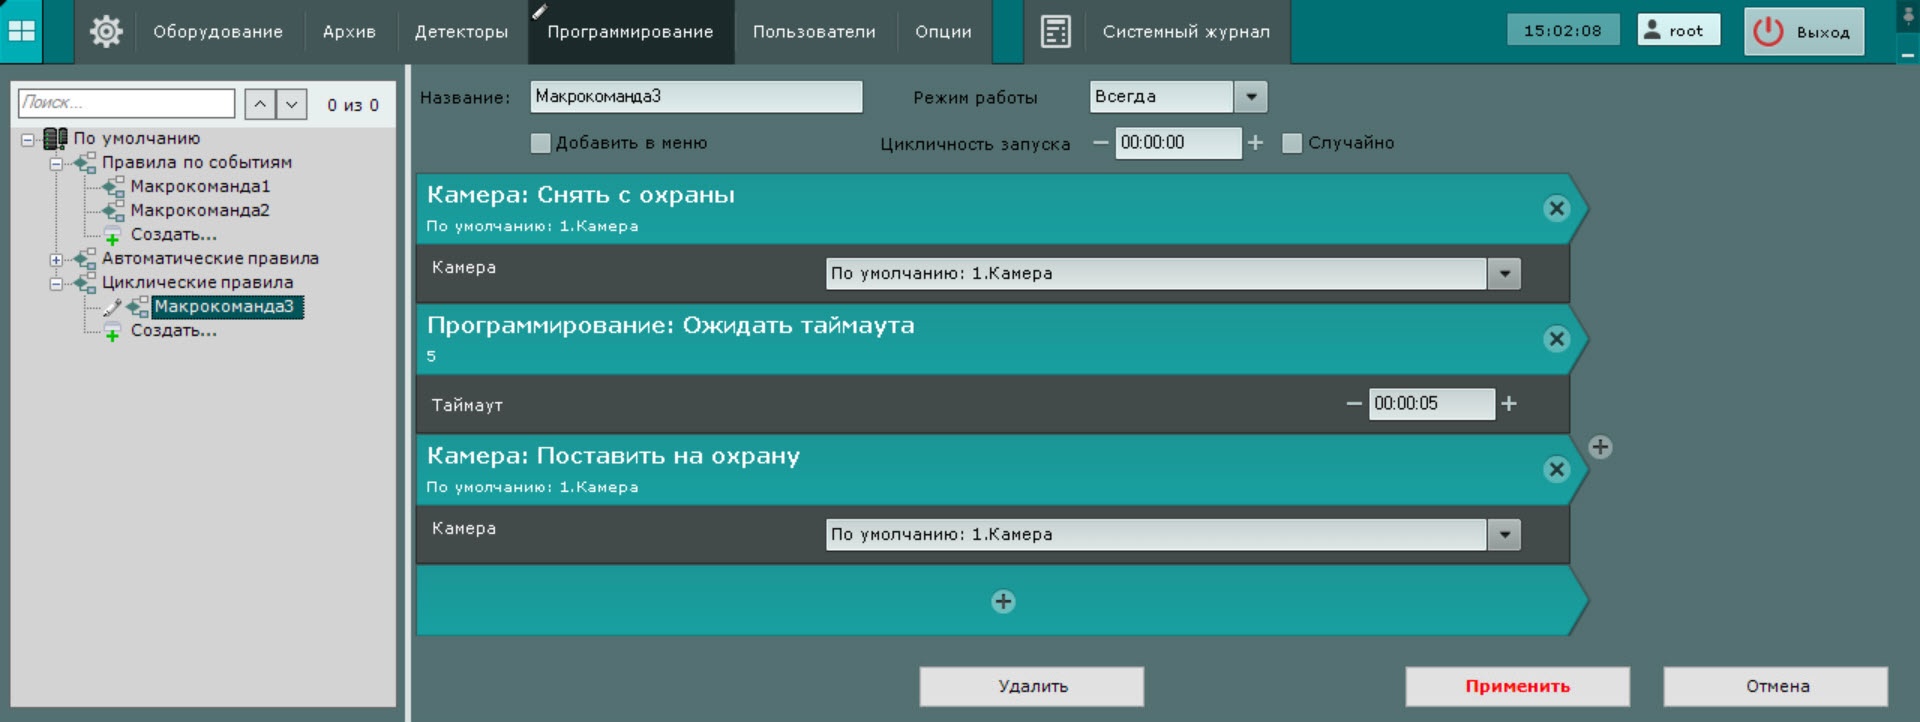Viewport: 1920px width, 722px height.
Task: Open the 'Пользователи' tab
Action: pyautogui.click(x=814, y=32)
